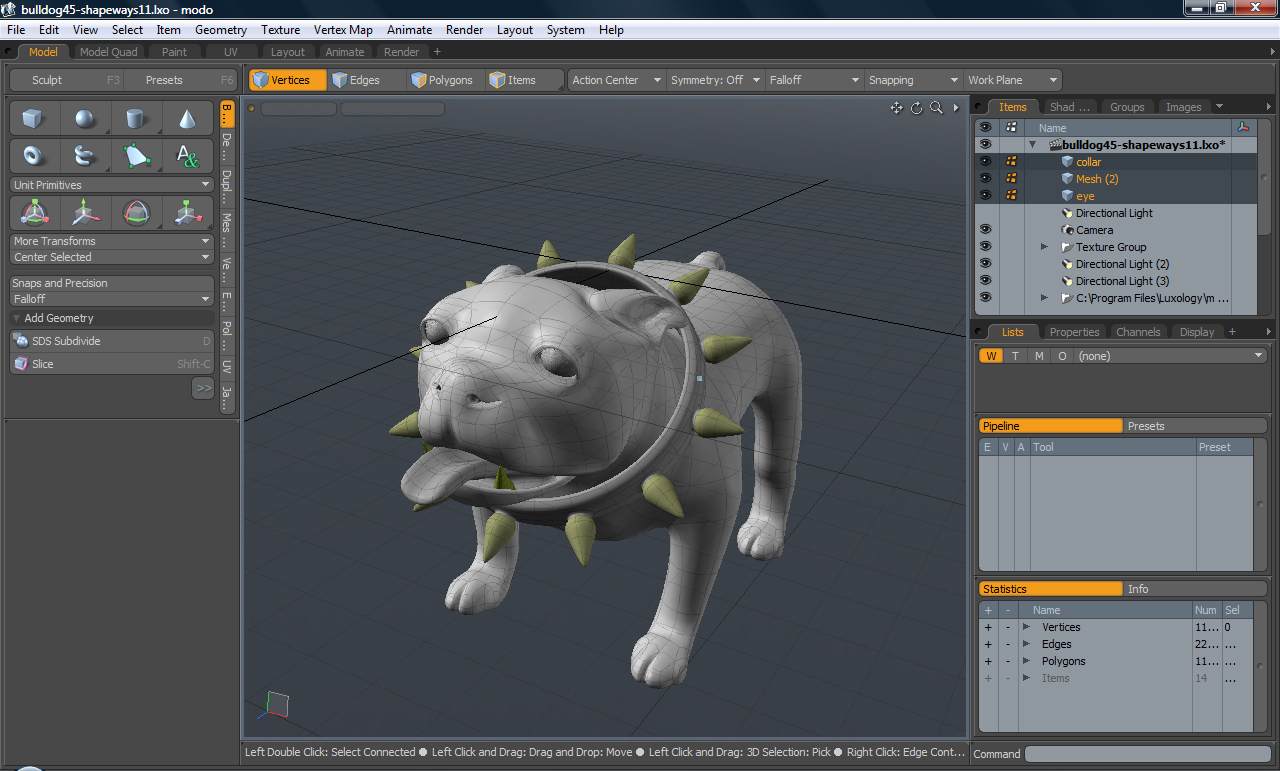Toggle visibility of Mesh (2) item
The height and width of the screenshot is (771, 1280).
click(985, 179)
